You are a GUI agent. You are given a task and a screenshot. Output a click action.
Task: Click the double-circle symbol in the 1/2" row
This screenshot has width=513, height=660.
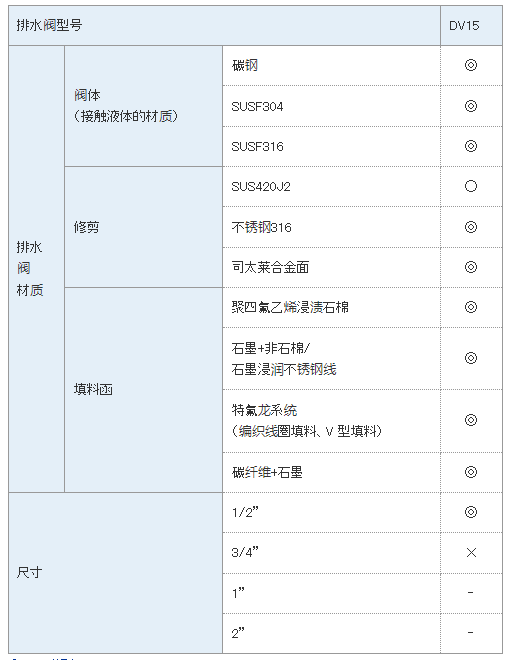click(x=471, y=512)
